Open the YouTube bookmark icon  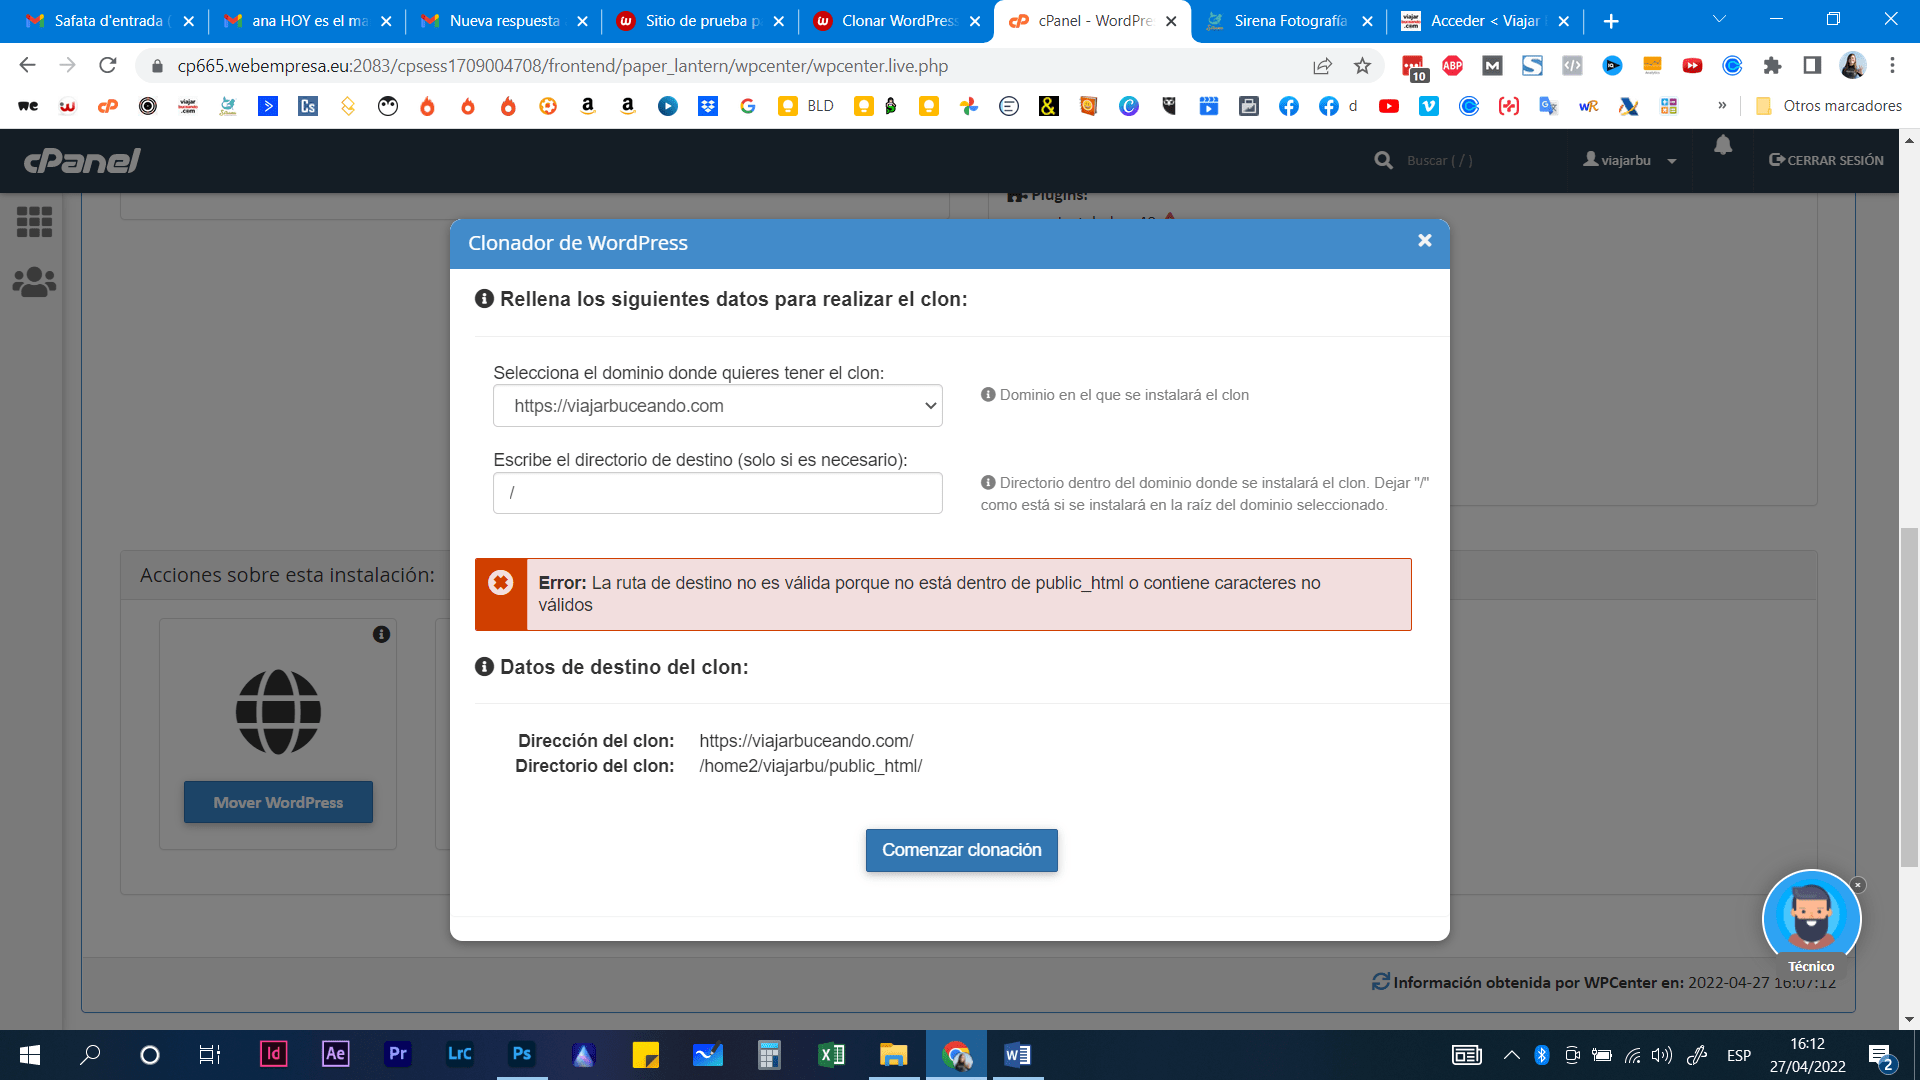point(1389,106)
